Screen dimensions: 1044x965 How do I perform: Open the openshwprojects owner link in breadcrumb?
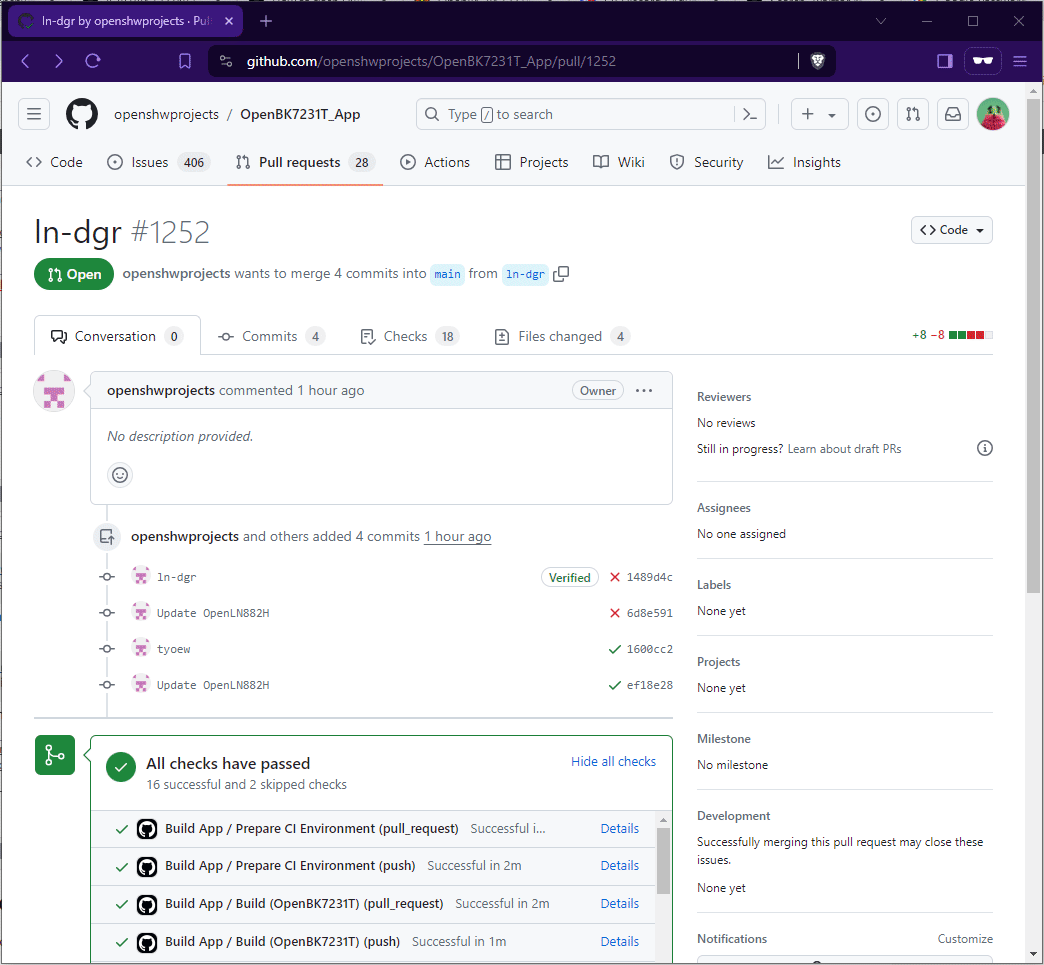coord(166,115)
